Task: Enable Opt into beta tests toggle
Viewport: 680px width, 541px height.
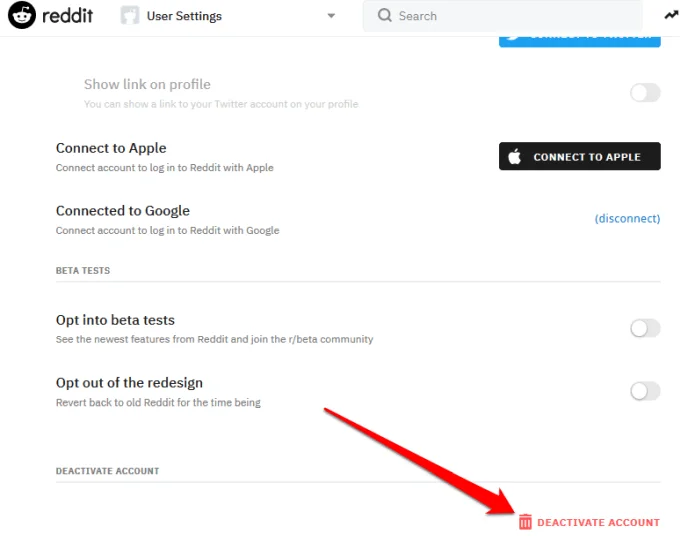Action: coord(645,328)
